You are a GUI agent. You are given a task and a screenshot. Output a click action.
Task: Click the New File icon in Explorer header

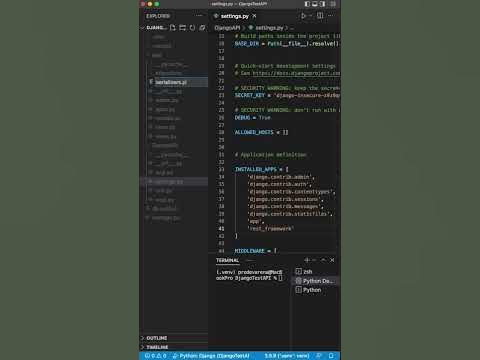click(173, 28)
